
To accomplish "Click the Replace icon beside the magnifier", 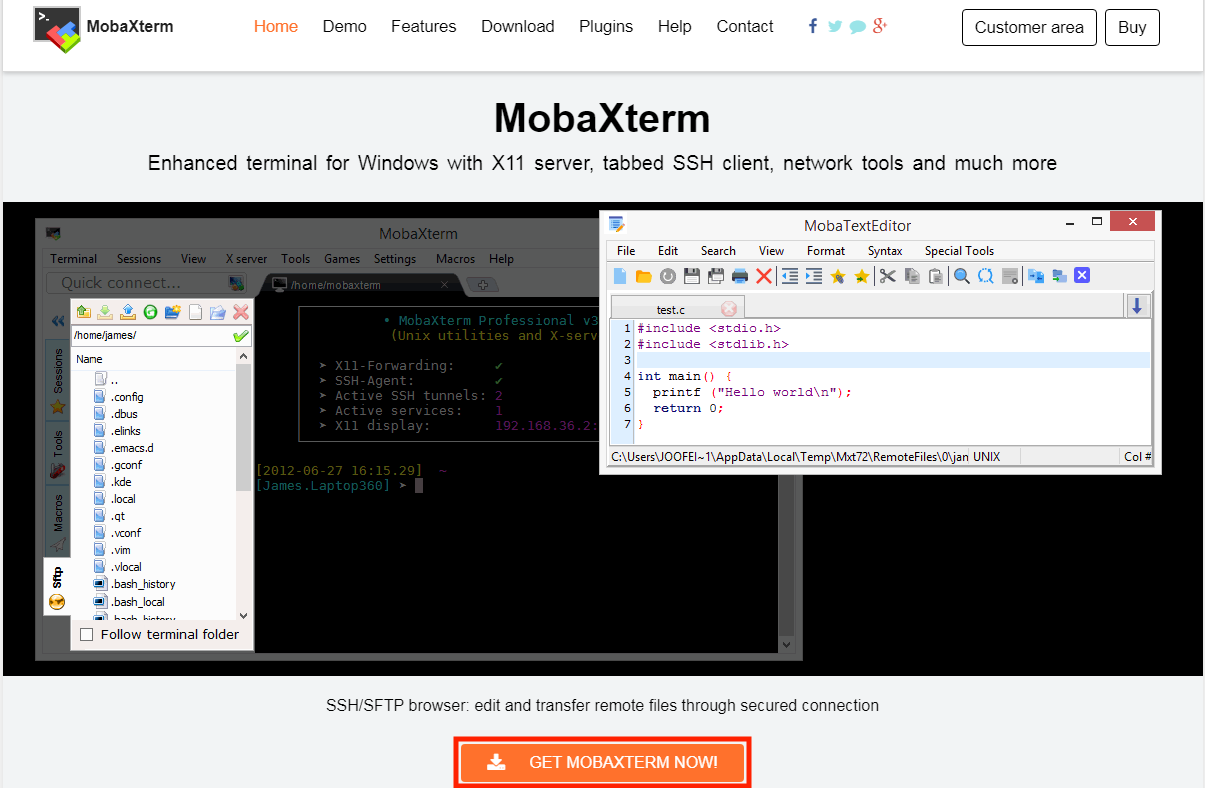I will point(986,276).
